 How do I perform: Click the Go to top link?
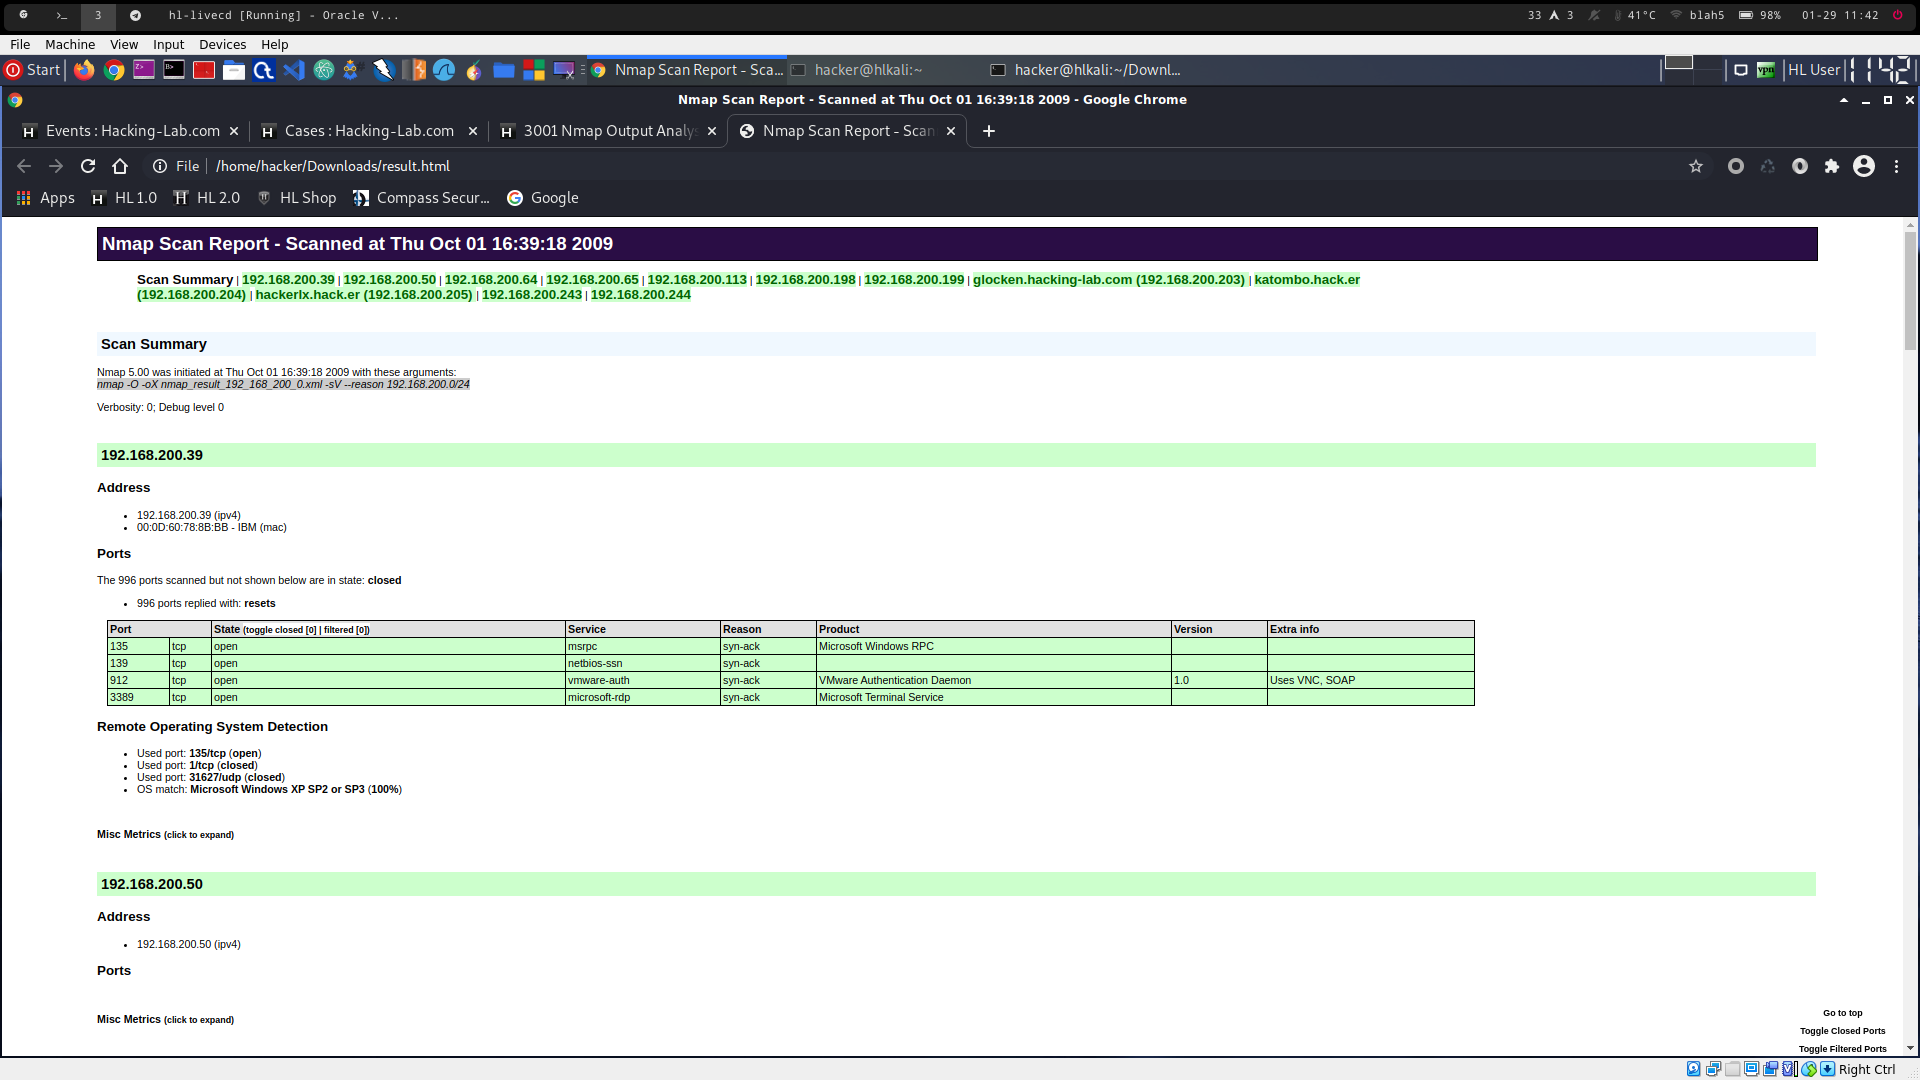coord(1842,1013)
